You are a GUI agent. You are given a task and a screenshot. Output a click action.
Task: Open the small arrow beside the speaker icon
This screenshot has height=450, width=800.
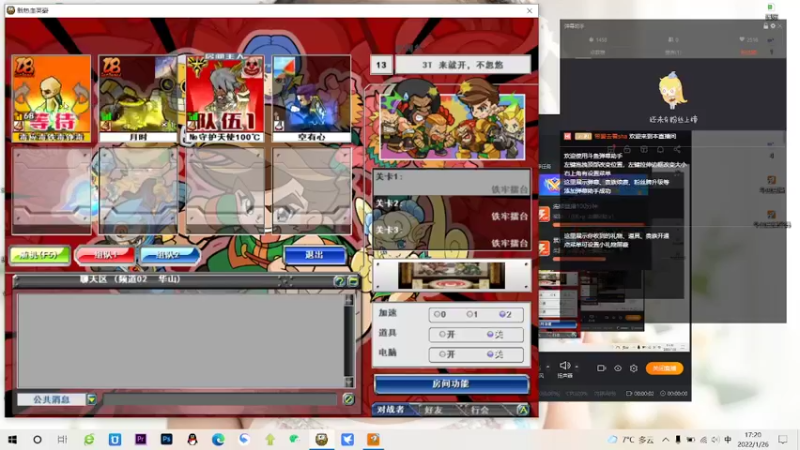click(x=577, y=366)
